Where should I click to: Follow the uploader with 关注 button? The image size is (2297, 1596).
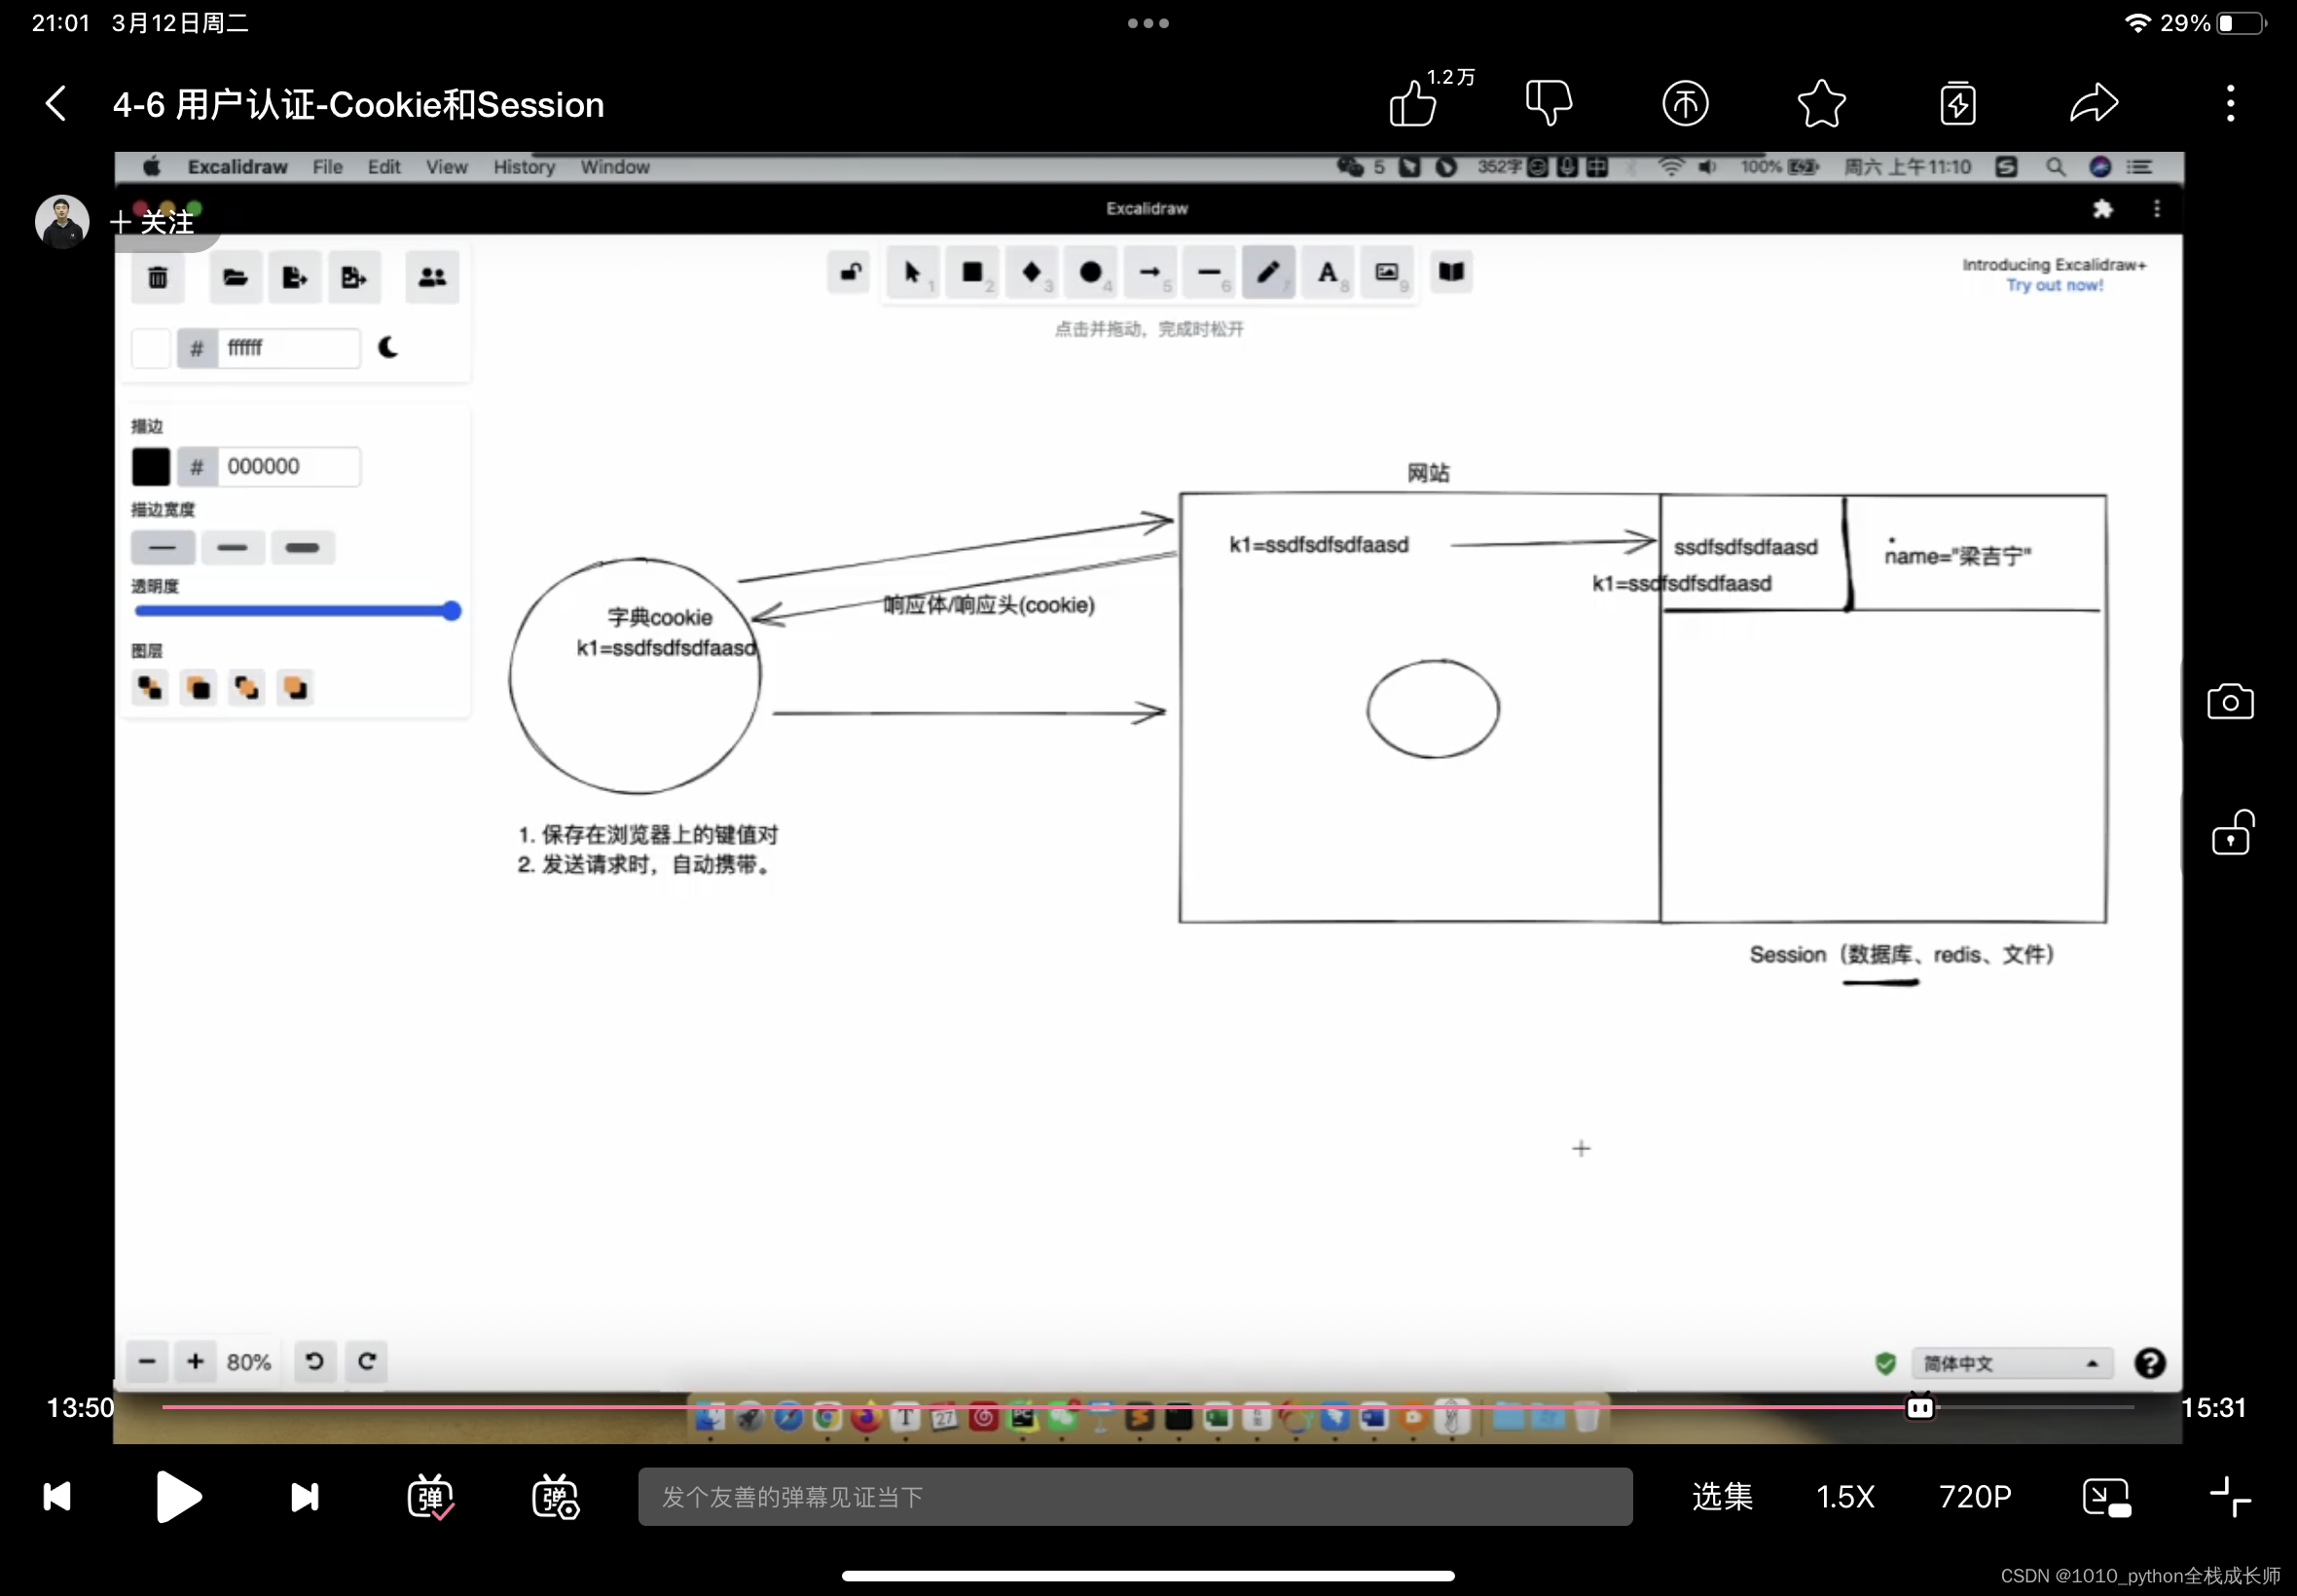point(153,221)
